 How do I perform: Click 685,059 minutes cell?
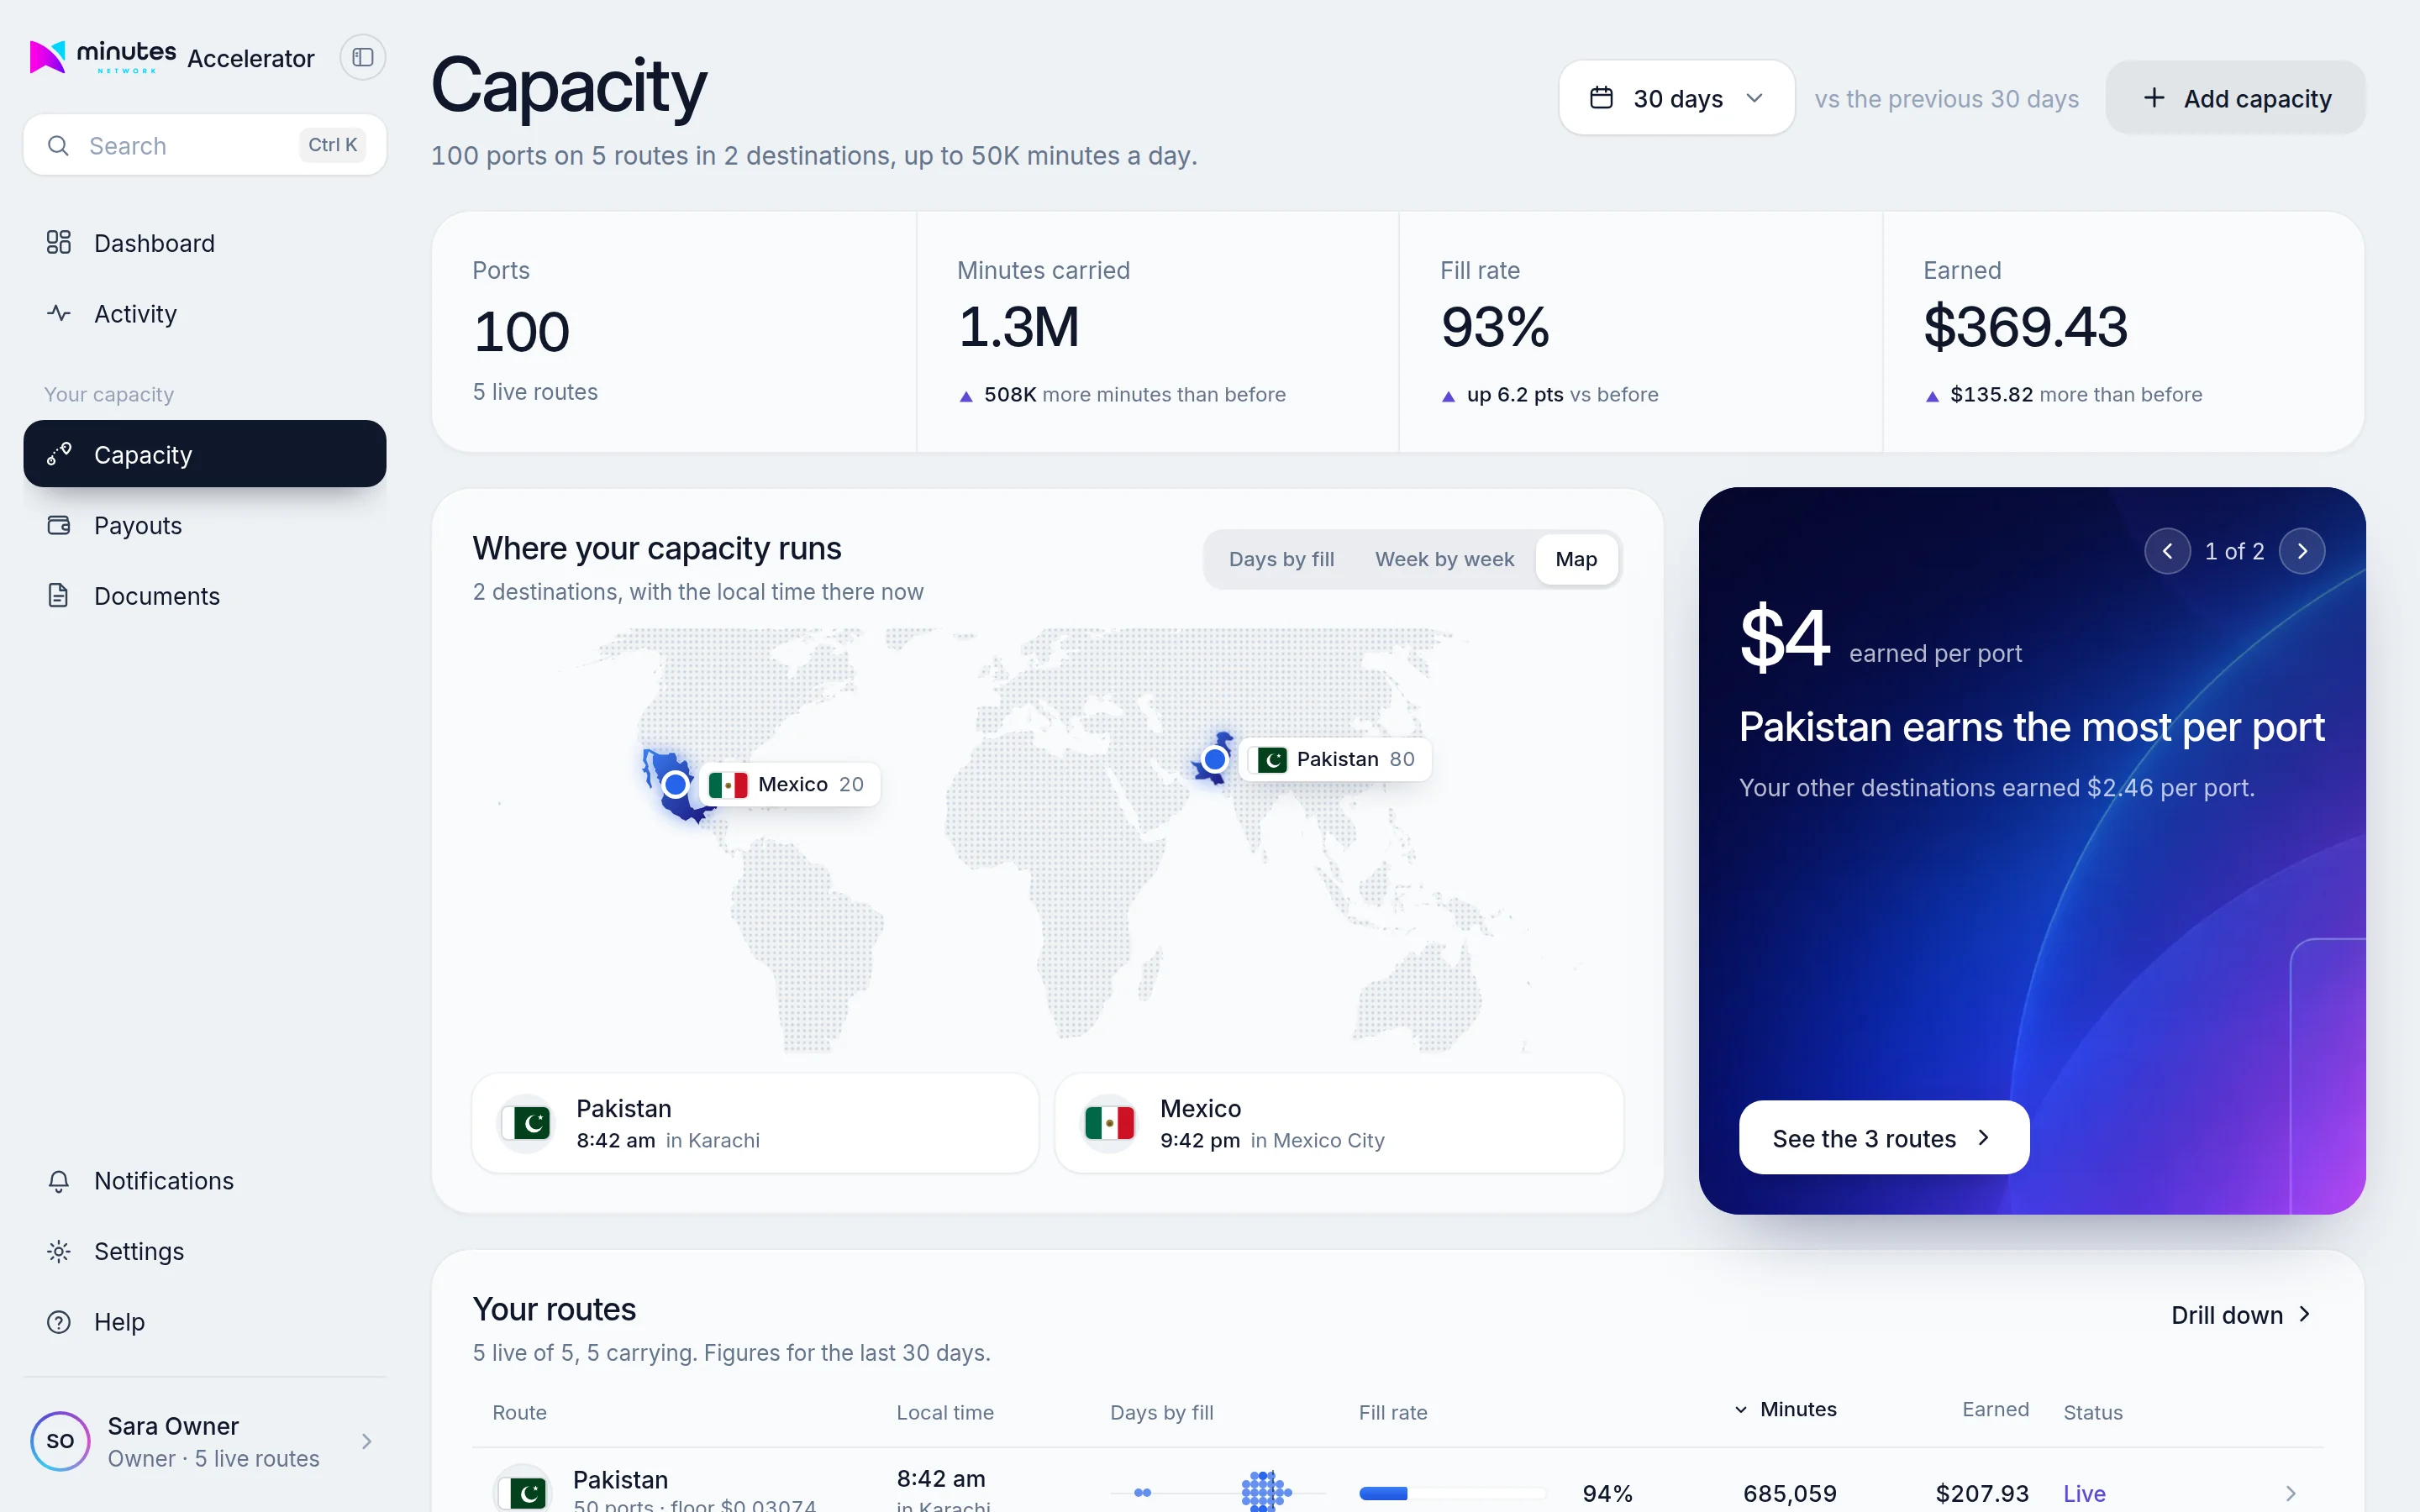1789,1493
